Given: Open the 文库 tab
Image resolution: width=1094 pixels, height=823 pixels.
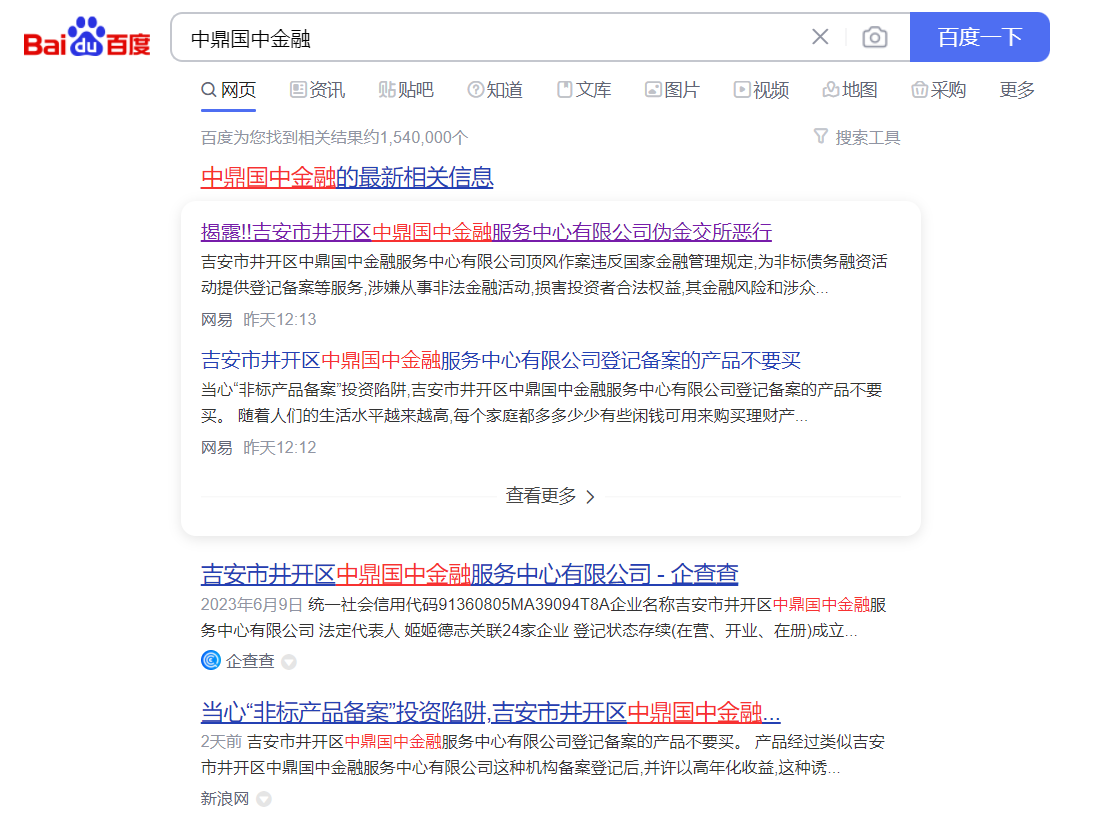Looking at the screenshot, I should pyautogui.click(x=584, y=90).
